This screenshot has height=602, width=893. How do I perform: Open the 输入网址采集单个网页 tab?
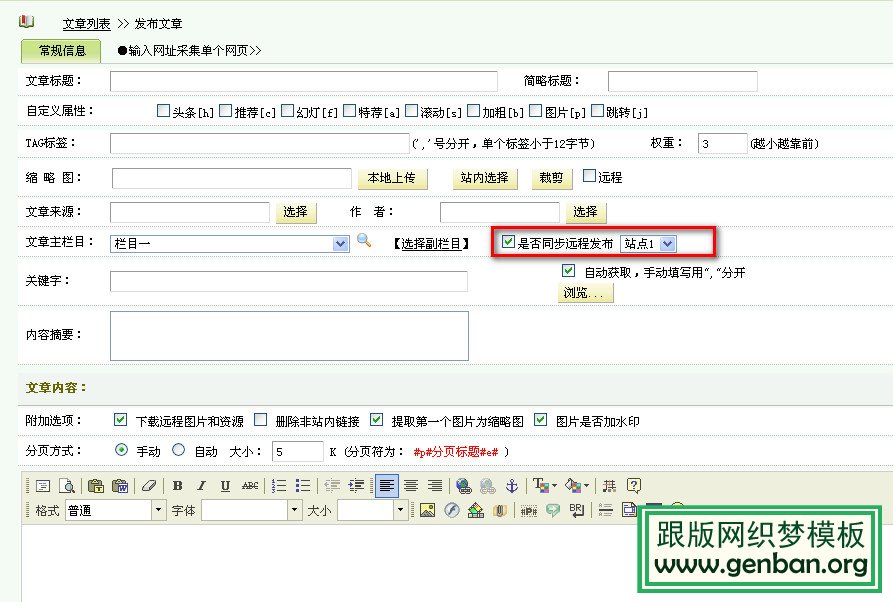tap(189, 50)
